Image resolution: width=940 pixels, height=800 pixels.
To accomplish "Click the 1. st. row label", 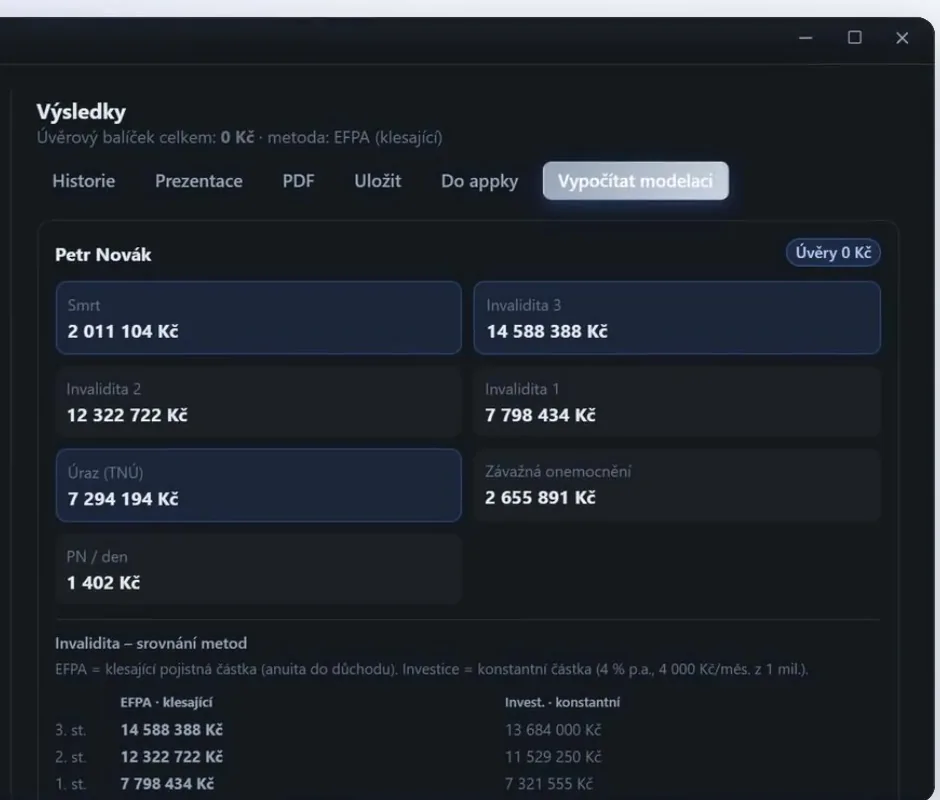I will [x=71, y=784].
